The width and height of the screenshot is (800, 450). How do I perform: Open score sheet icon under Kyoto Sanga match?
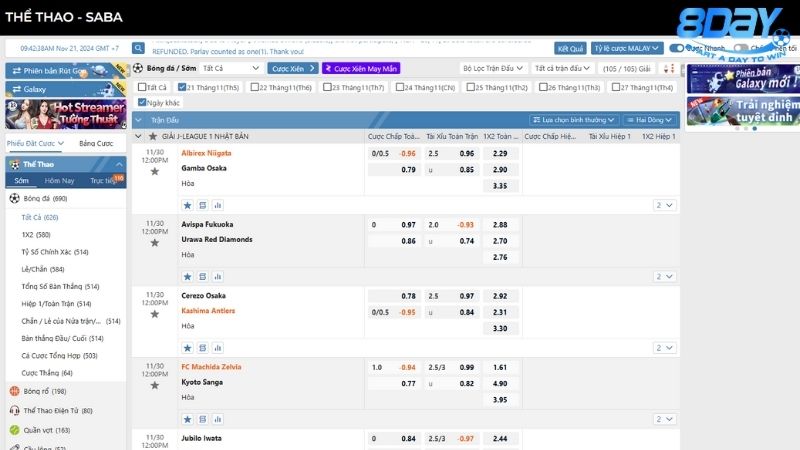coord(203,419)
